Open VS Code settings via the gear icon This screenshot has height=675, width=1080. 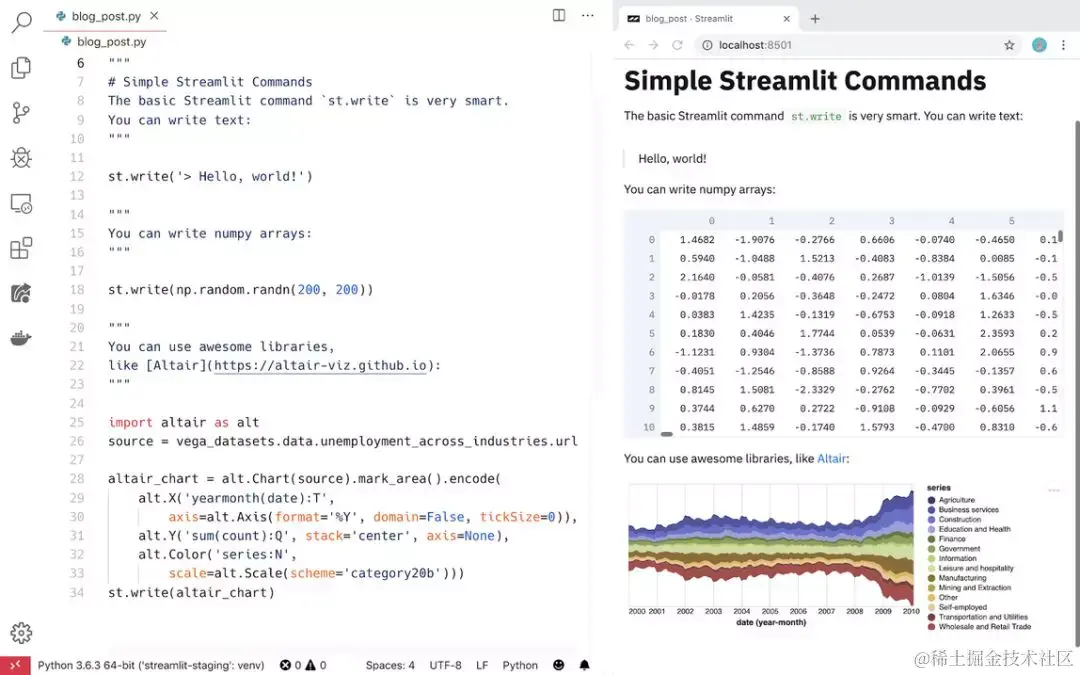(x=22, y=632)
